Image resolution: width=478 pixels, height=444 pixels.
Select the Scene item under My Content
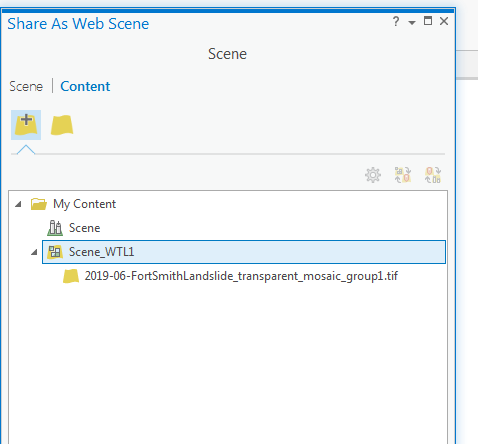click(x=84, y=228)
